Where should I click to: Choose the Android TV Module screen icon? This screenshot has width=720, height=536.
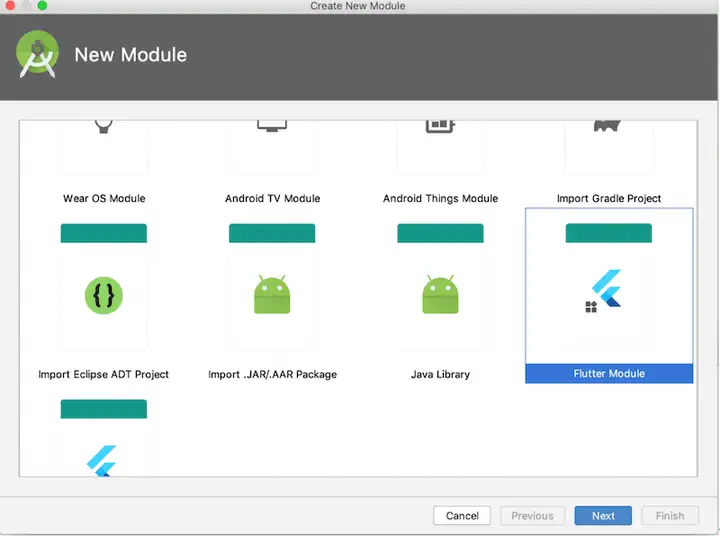272,126
